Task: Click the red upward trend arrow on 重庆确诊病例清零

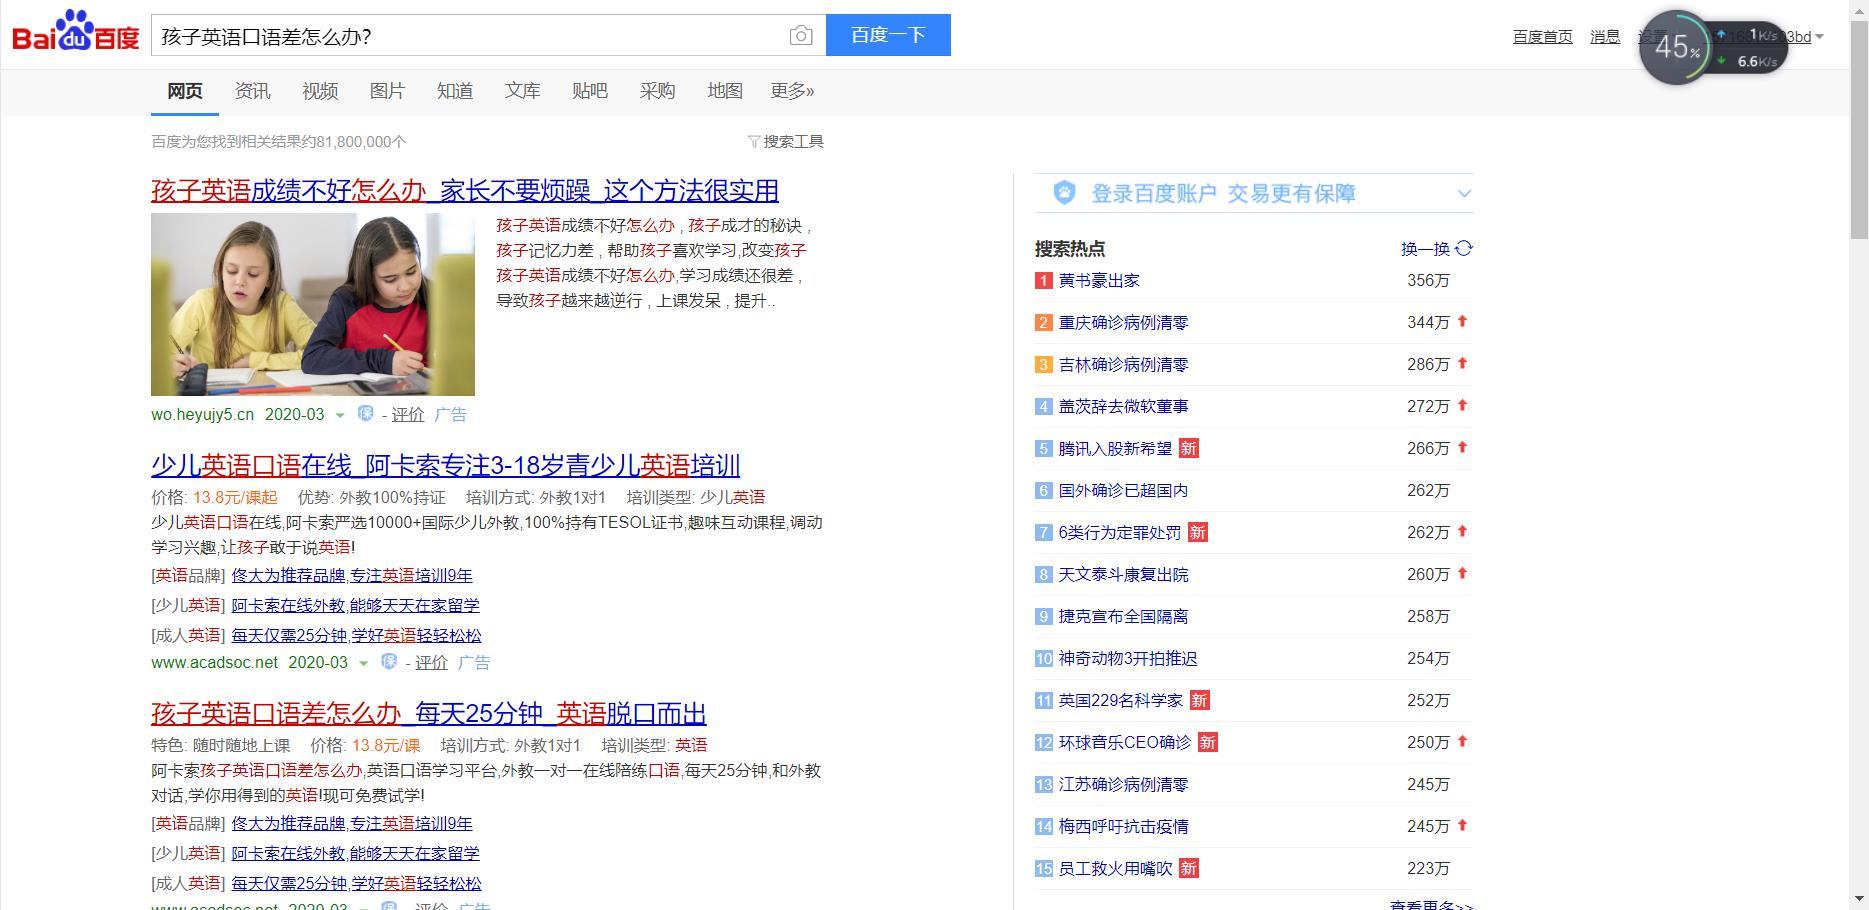Action: coord(1463,322)
